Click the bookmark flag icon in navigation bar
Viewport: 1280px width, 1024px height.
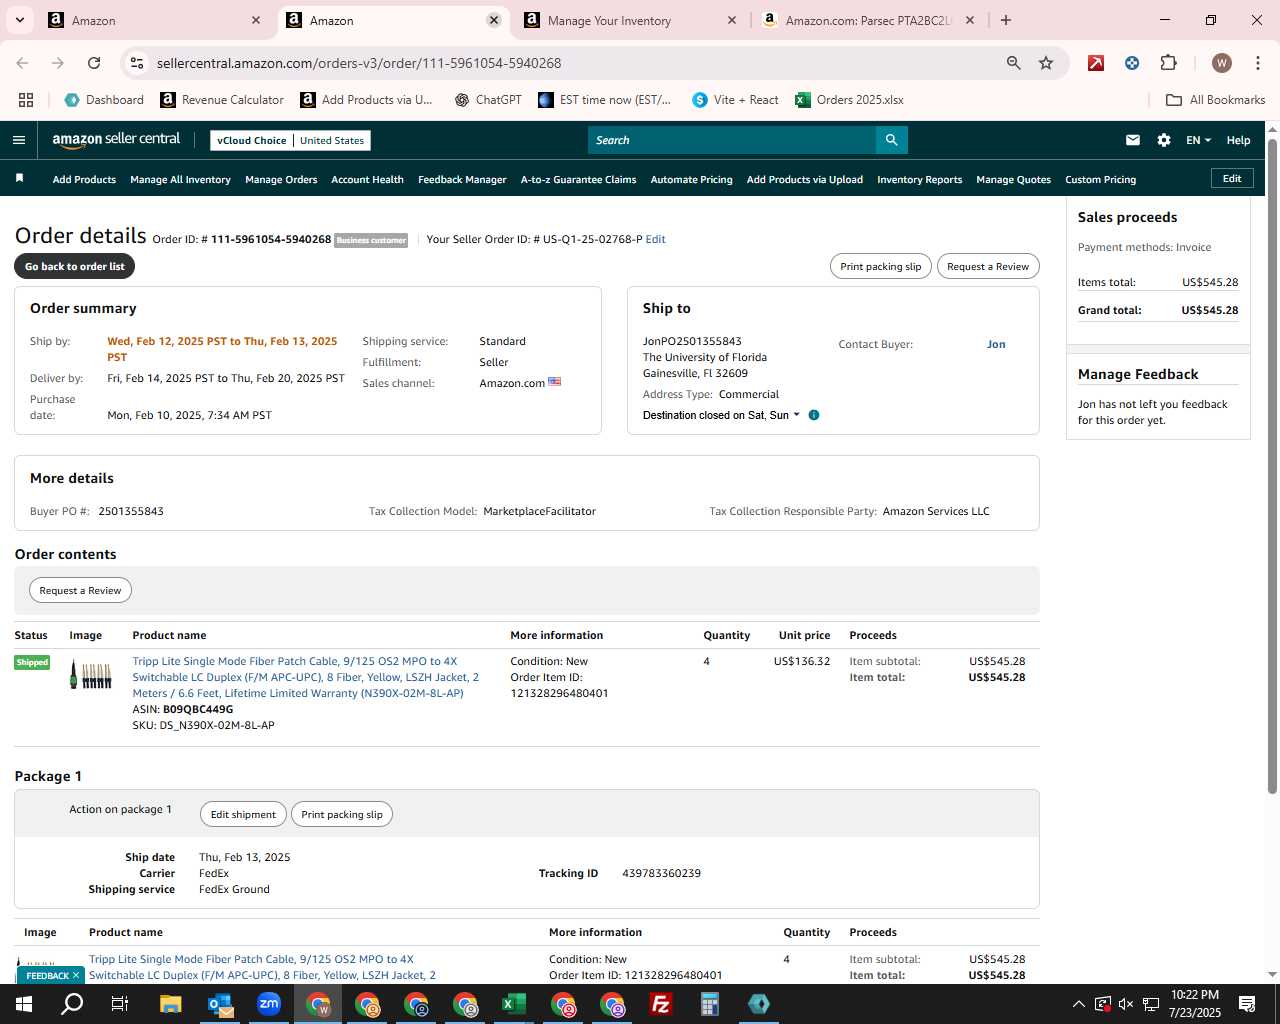pyautogui.click(x=19, y=178)
